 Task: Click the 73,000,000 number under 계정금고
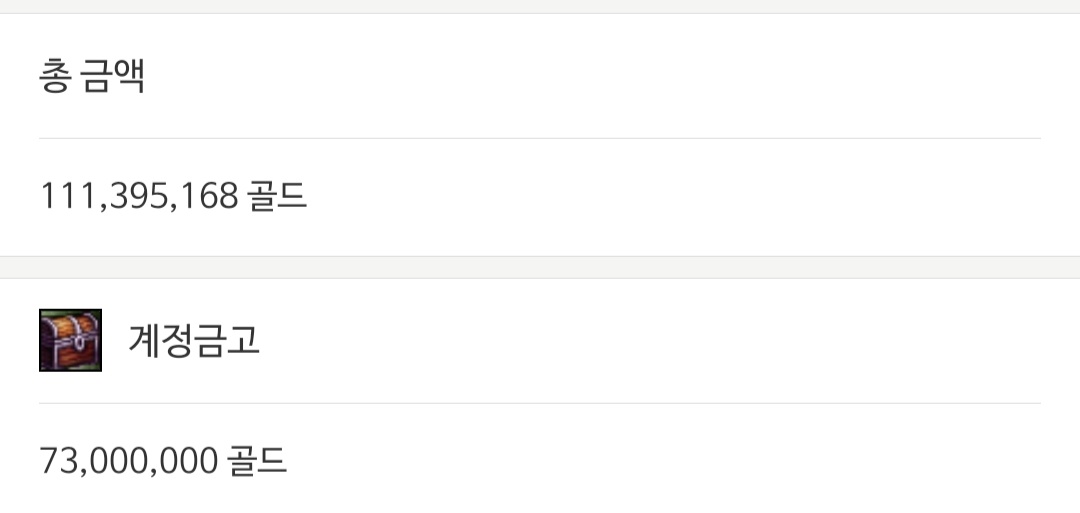click(129, 461)
